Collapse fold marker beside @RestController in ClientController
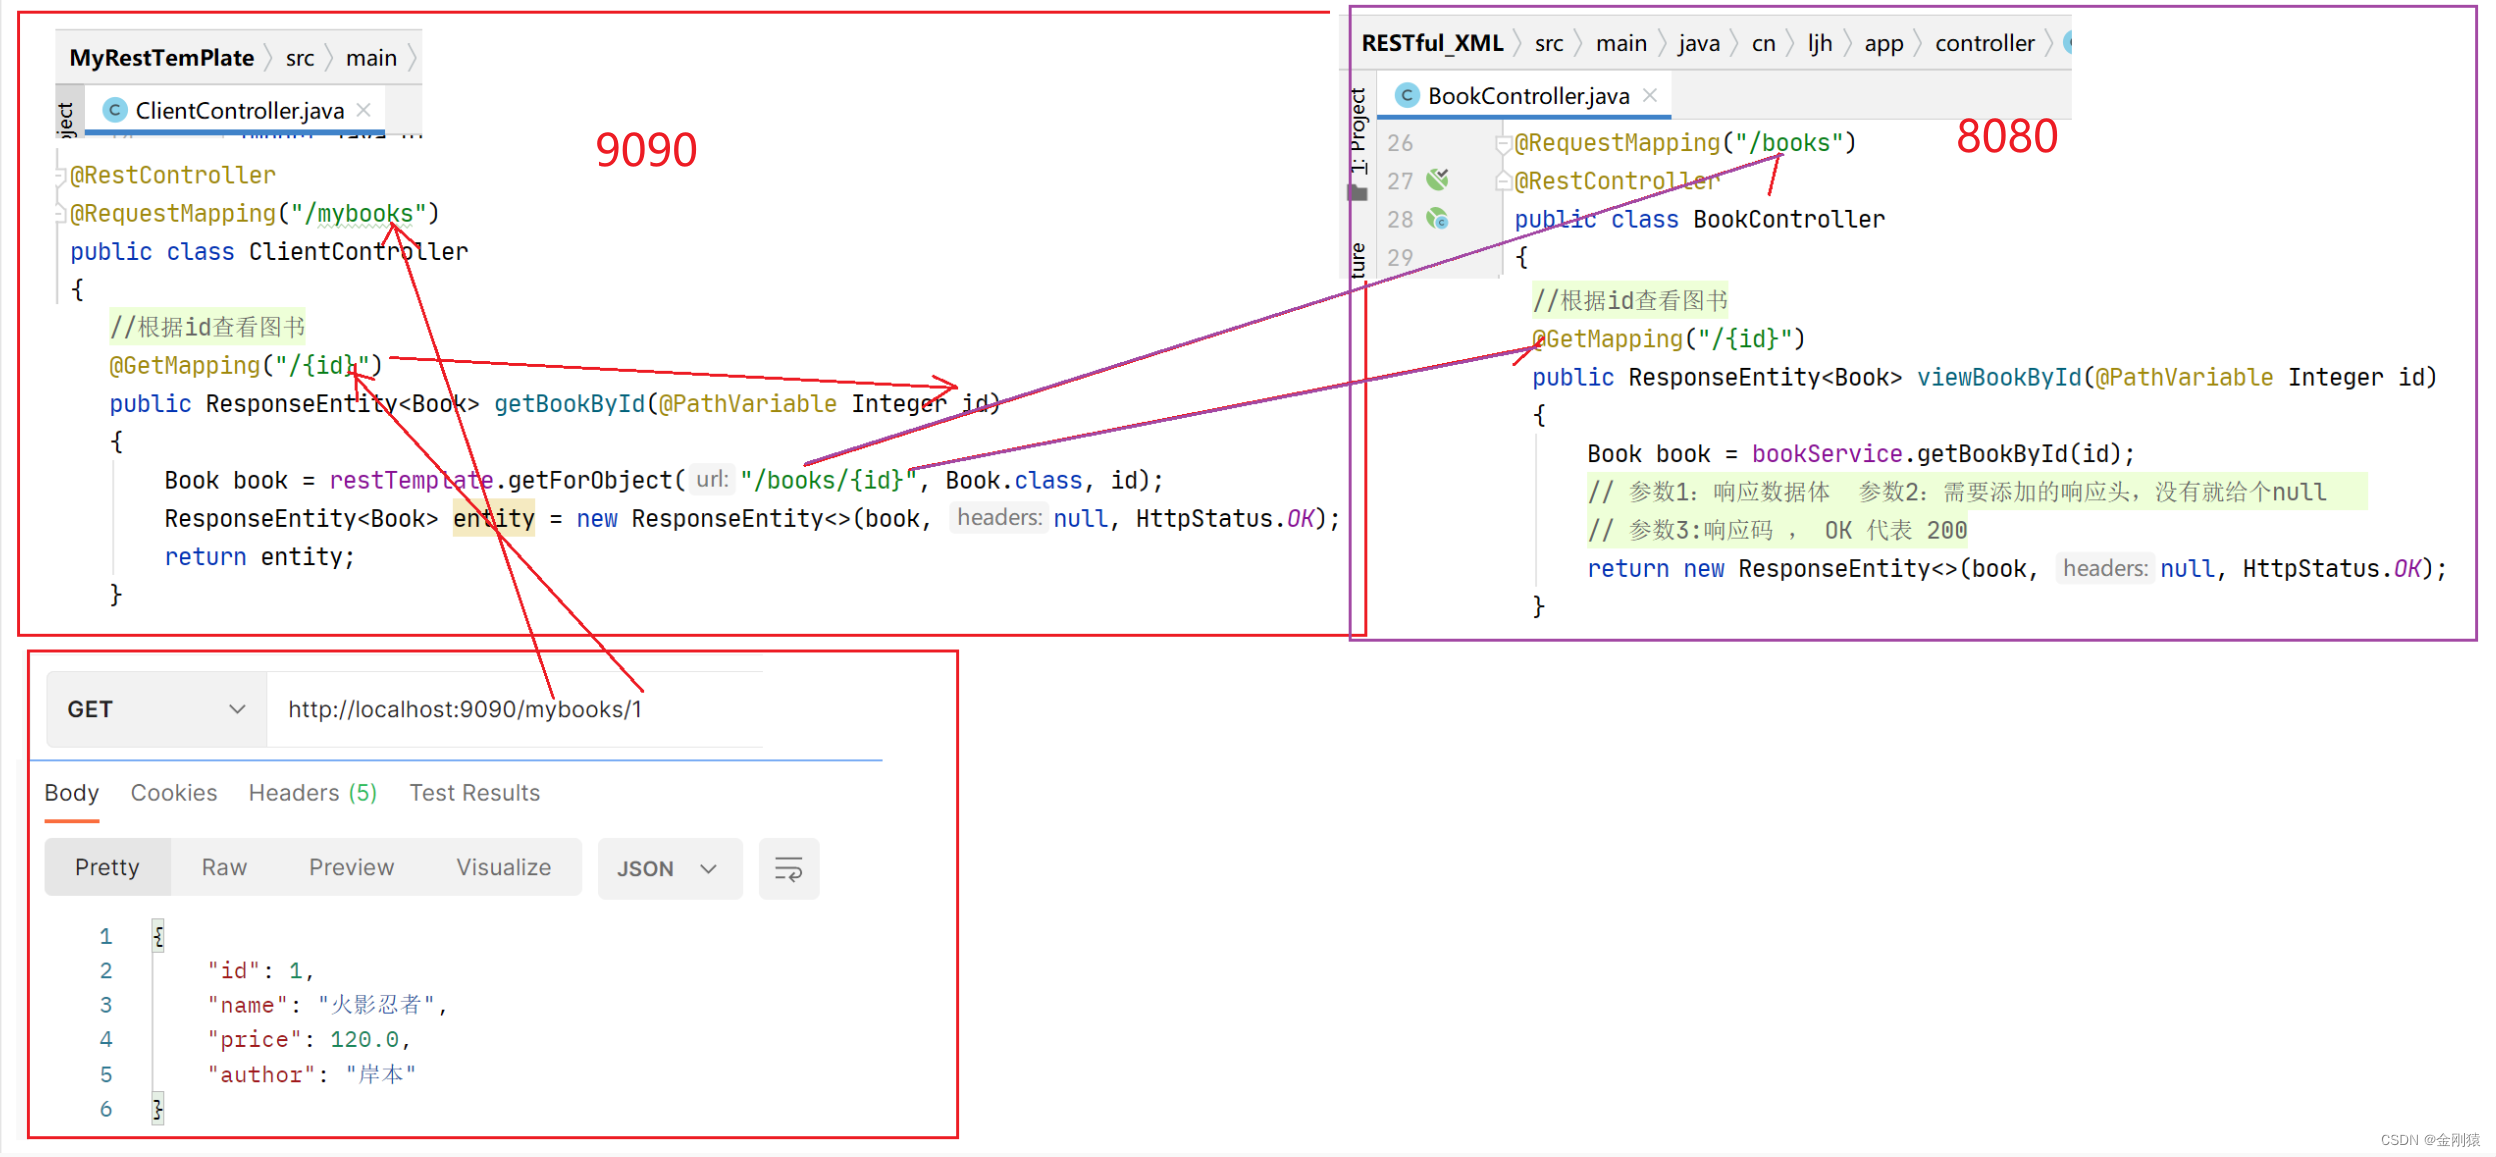 click(x=60, y=176)
